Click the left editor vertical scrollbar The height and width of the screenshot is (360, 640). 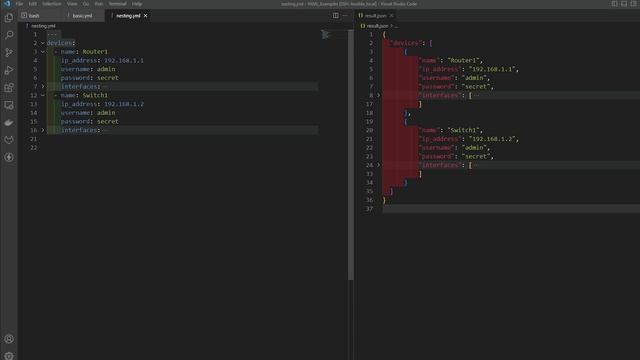351,154
